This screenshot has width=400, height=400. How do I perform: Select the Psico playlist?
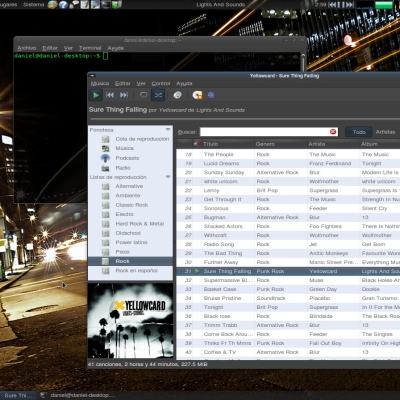pyautogui.click(x=130, y=252)
